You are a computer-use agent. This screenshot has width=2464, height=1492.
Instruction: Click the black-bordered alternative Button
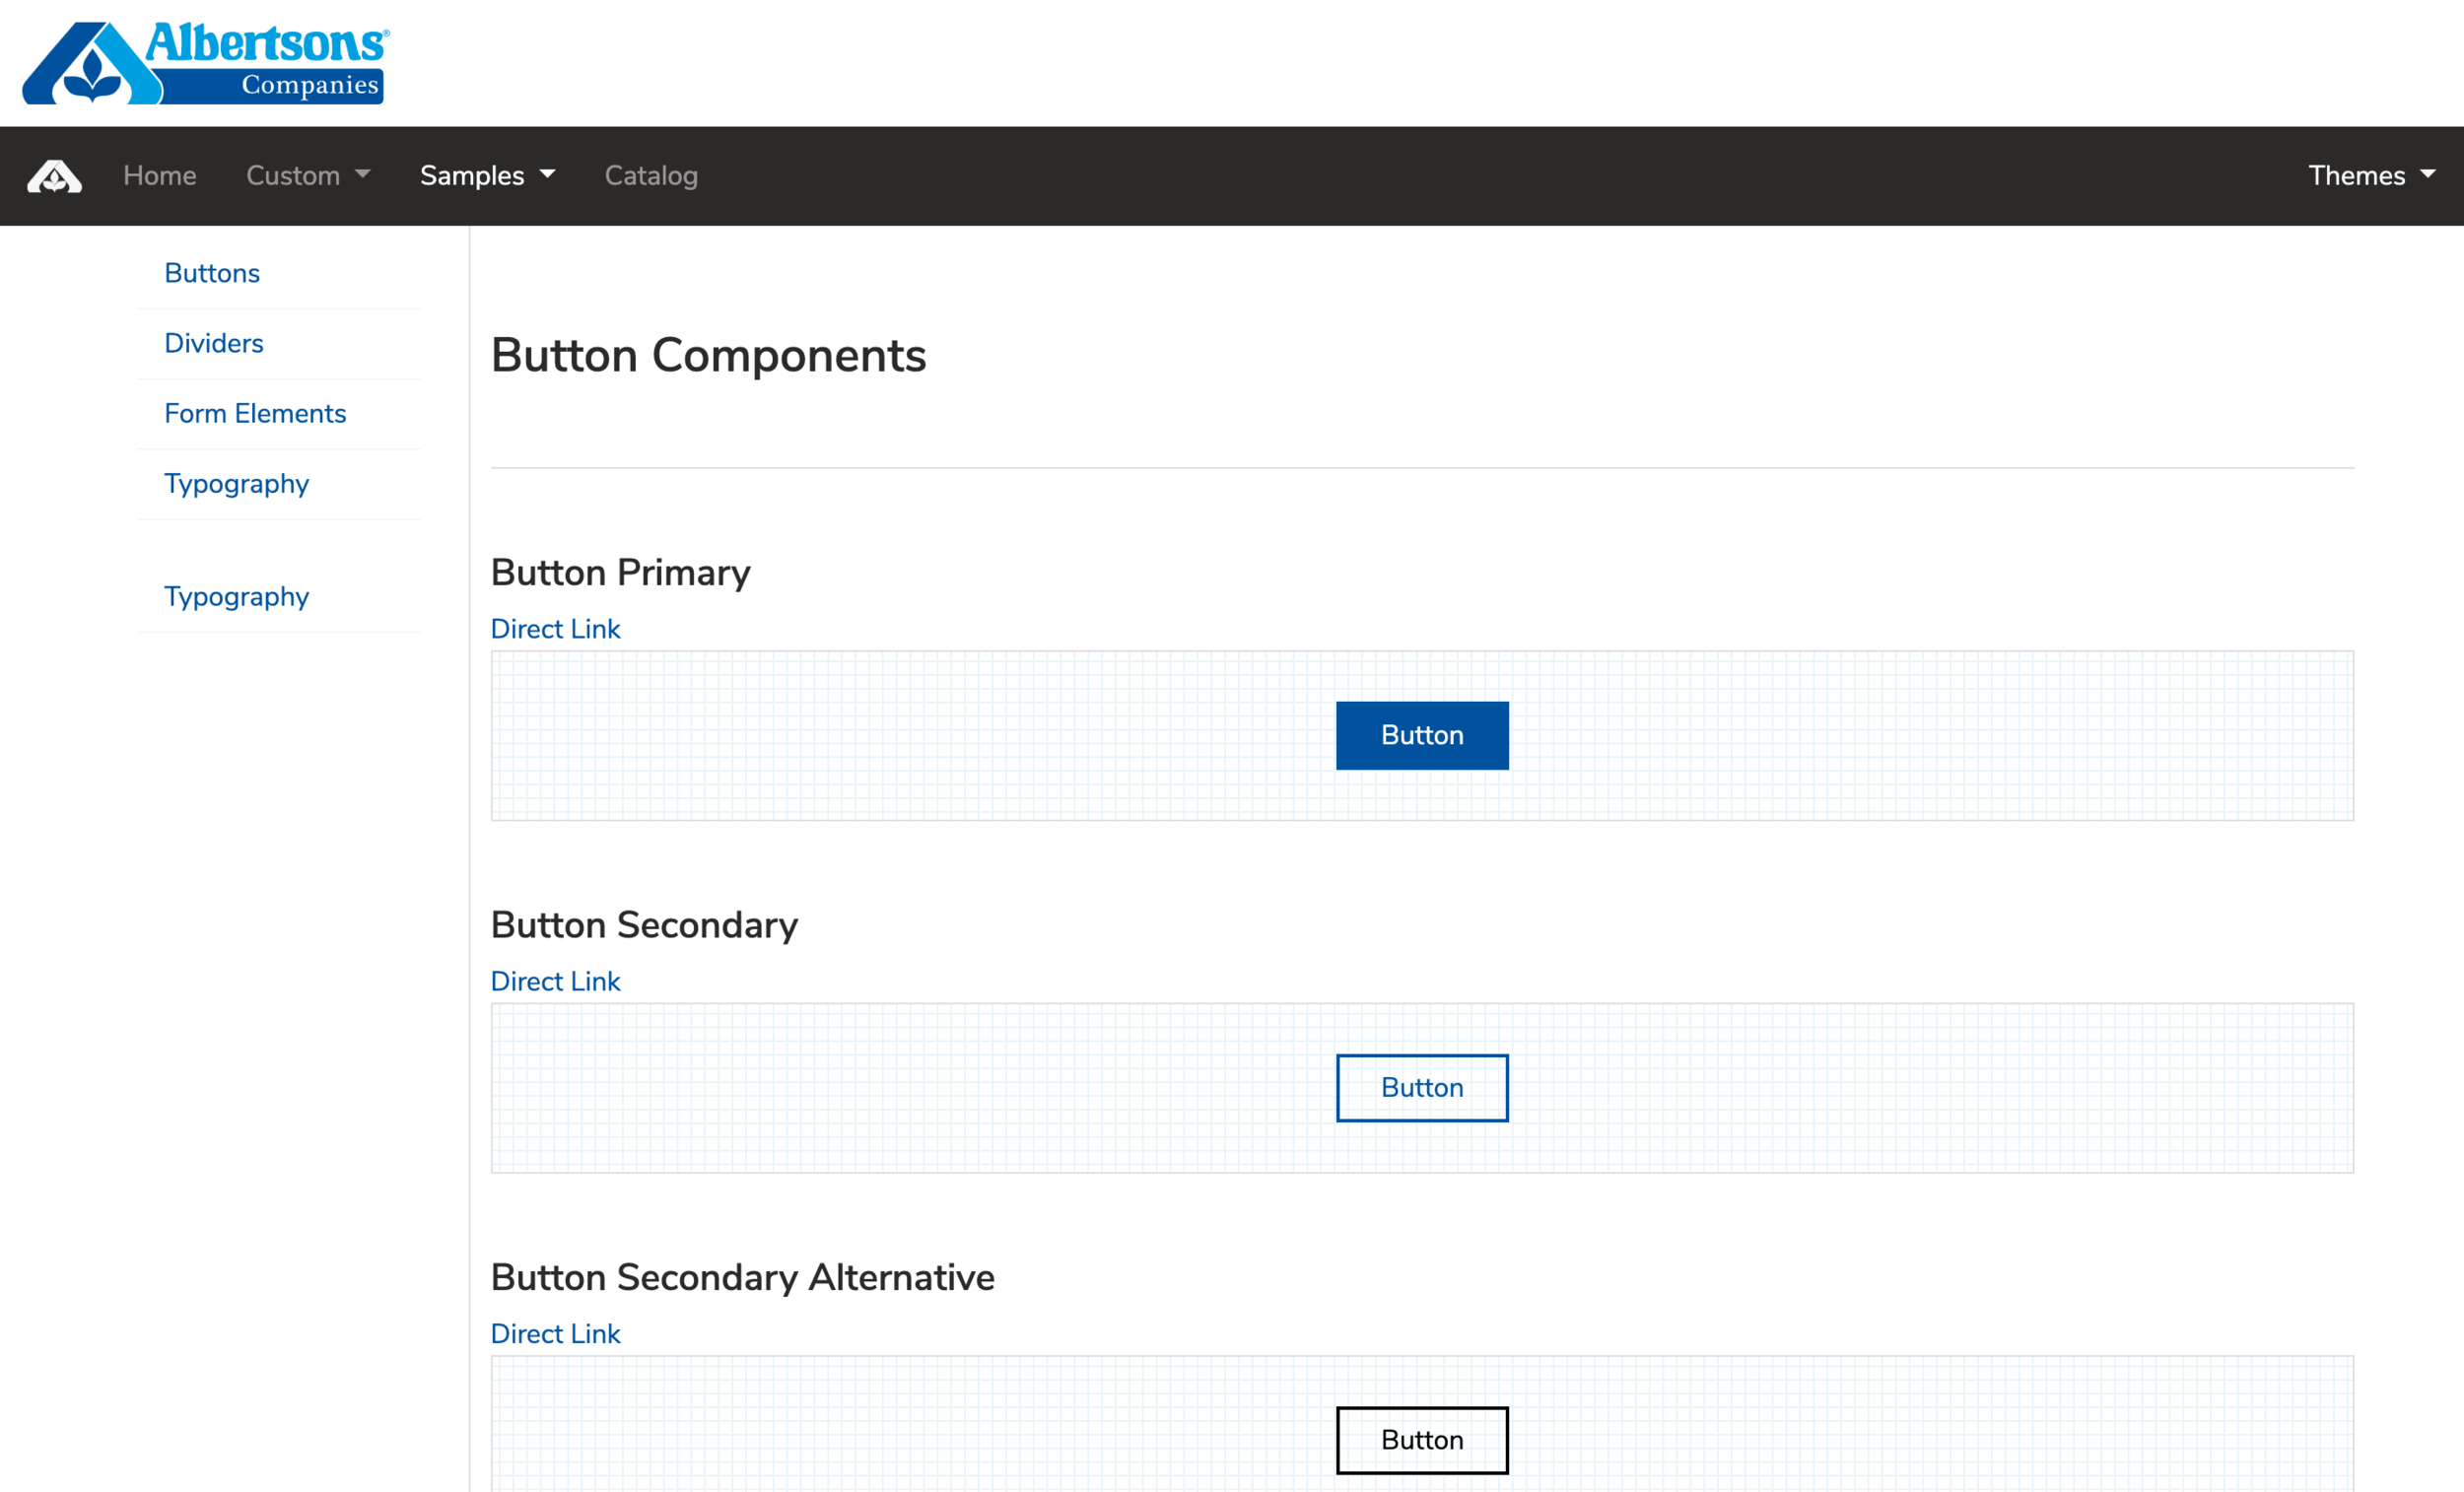click(1421, 1440)
